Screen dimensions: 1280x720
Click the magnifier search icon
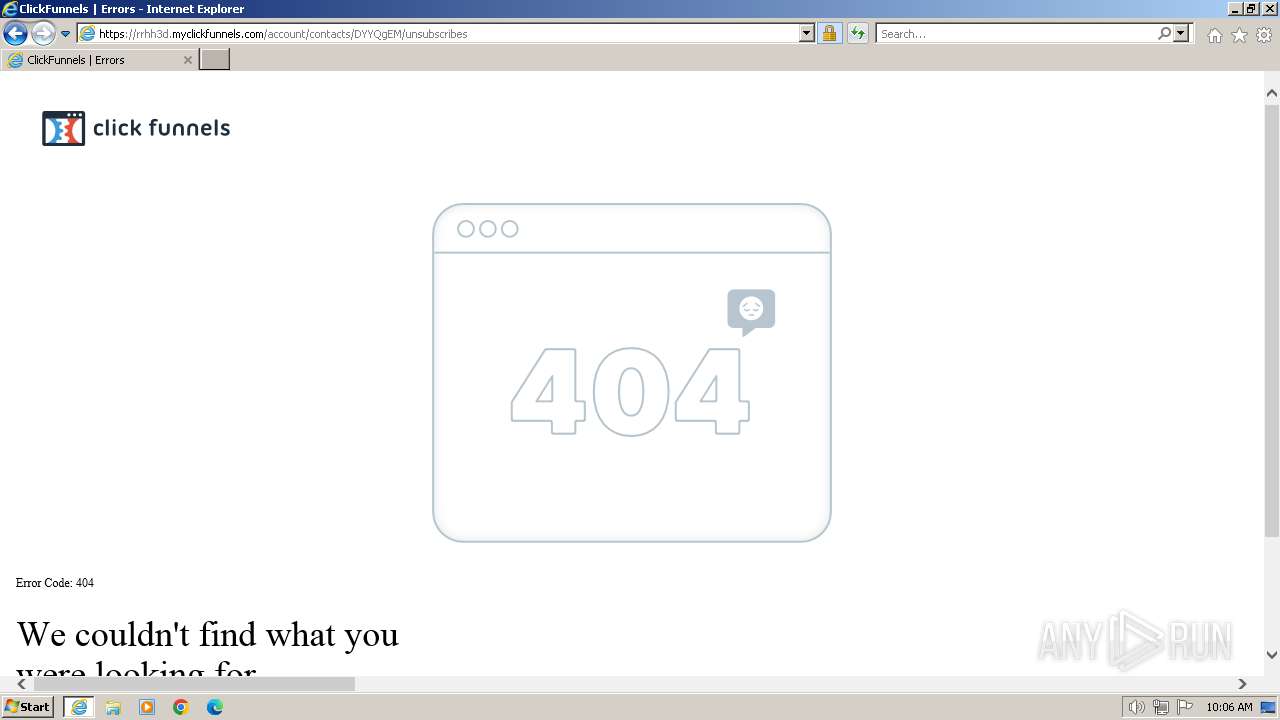[1164, 34]
